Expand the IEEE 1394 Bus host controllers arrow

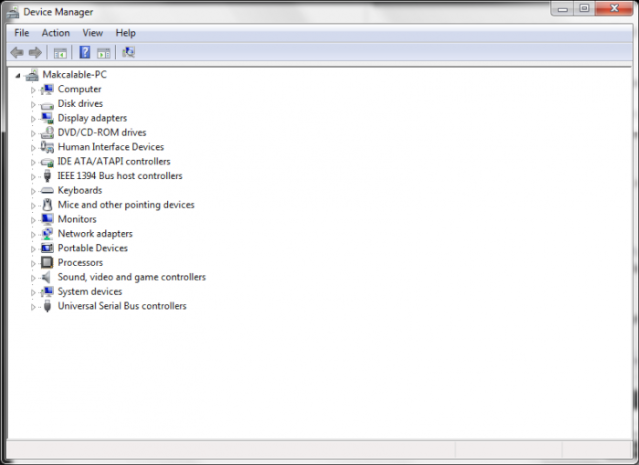tap(33, 177)
